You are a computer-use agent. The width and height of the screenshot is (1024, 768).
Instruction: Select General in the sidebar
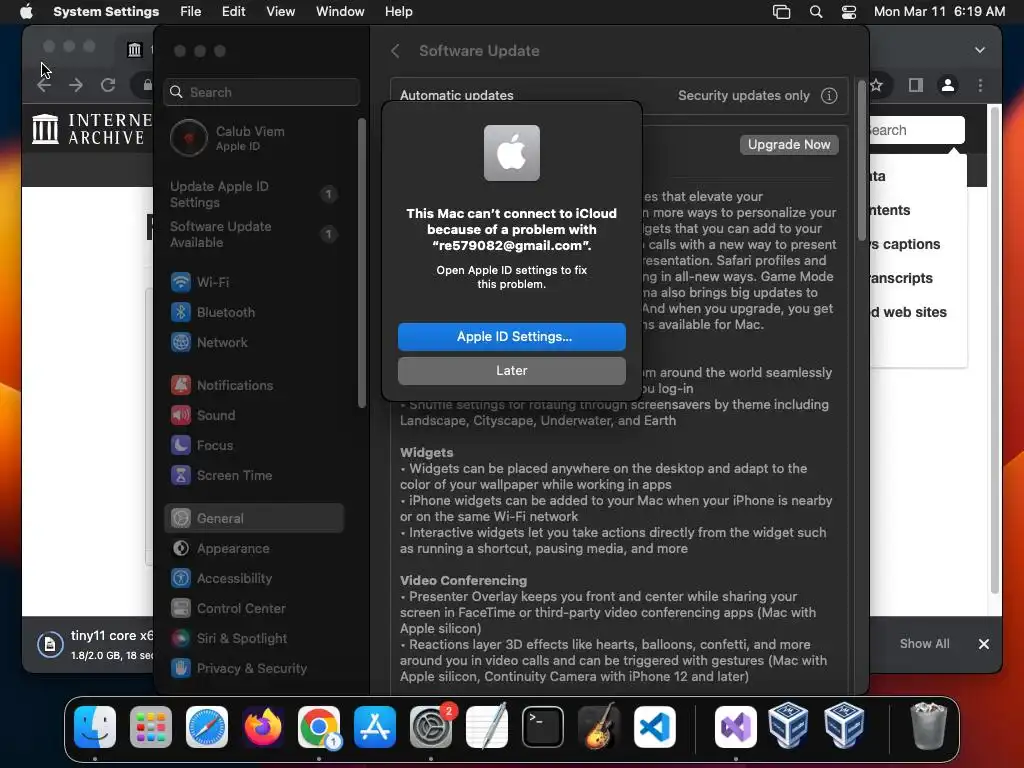(x=254, y=519)
